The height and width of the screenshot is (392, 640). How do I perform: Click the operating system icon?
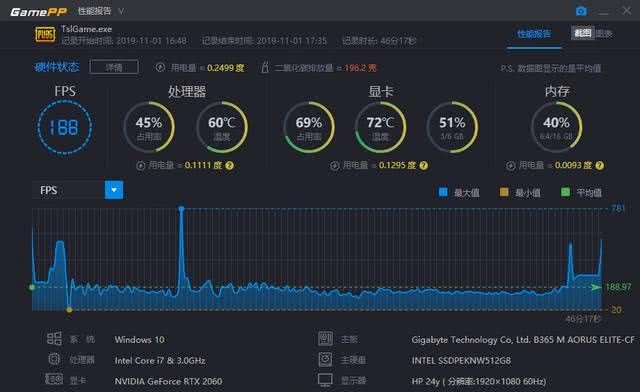(54, 339)
